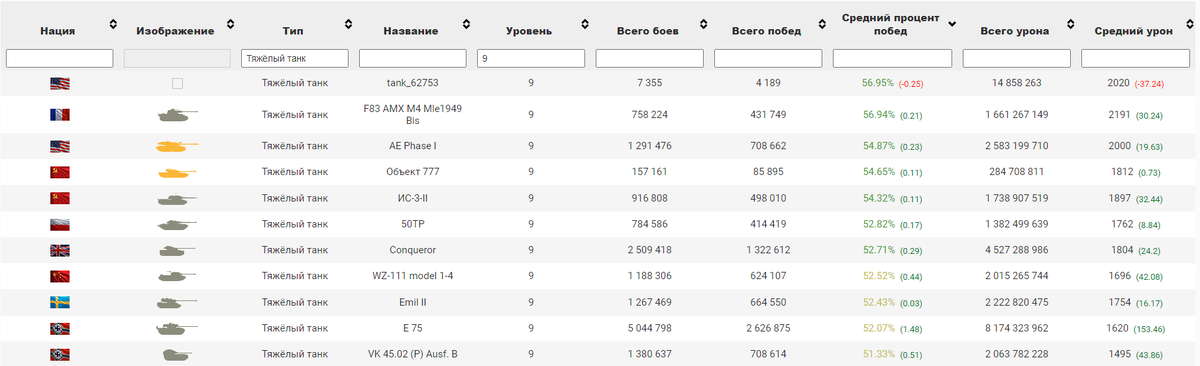Click the Conqueror tank name
Viewport: 1200px width, 366px height.
[413, 250]
